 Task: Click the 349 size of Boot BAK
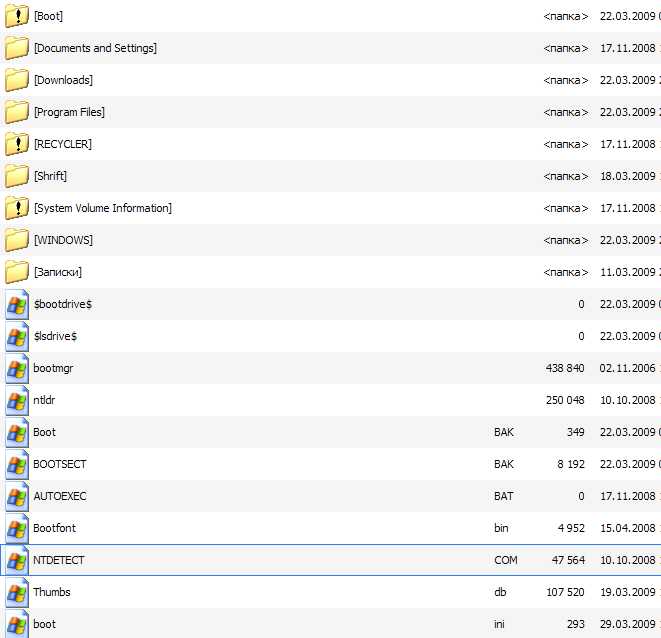pyautogui.click(x=576, y=433)
